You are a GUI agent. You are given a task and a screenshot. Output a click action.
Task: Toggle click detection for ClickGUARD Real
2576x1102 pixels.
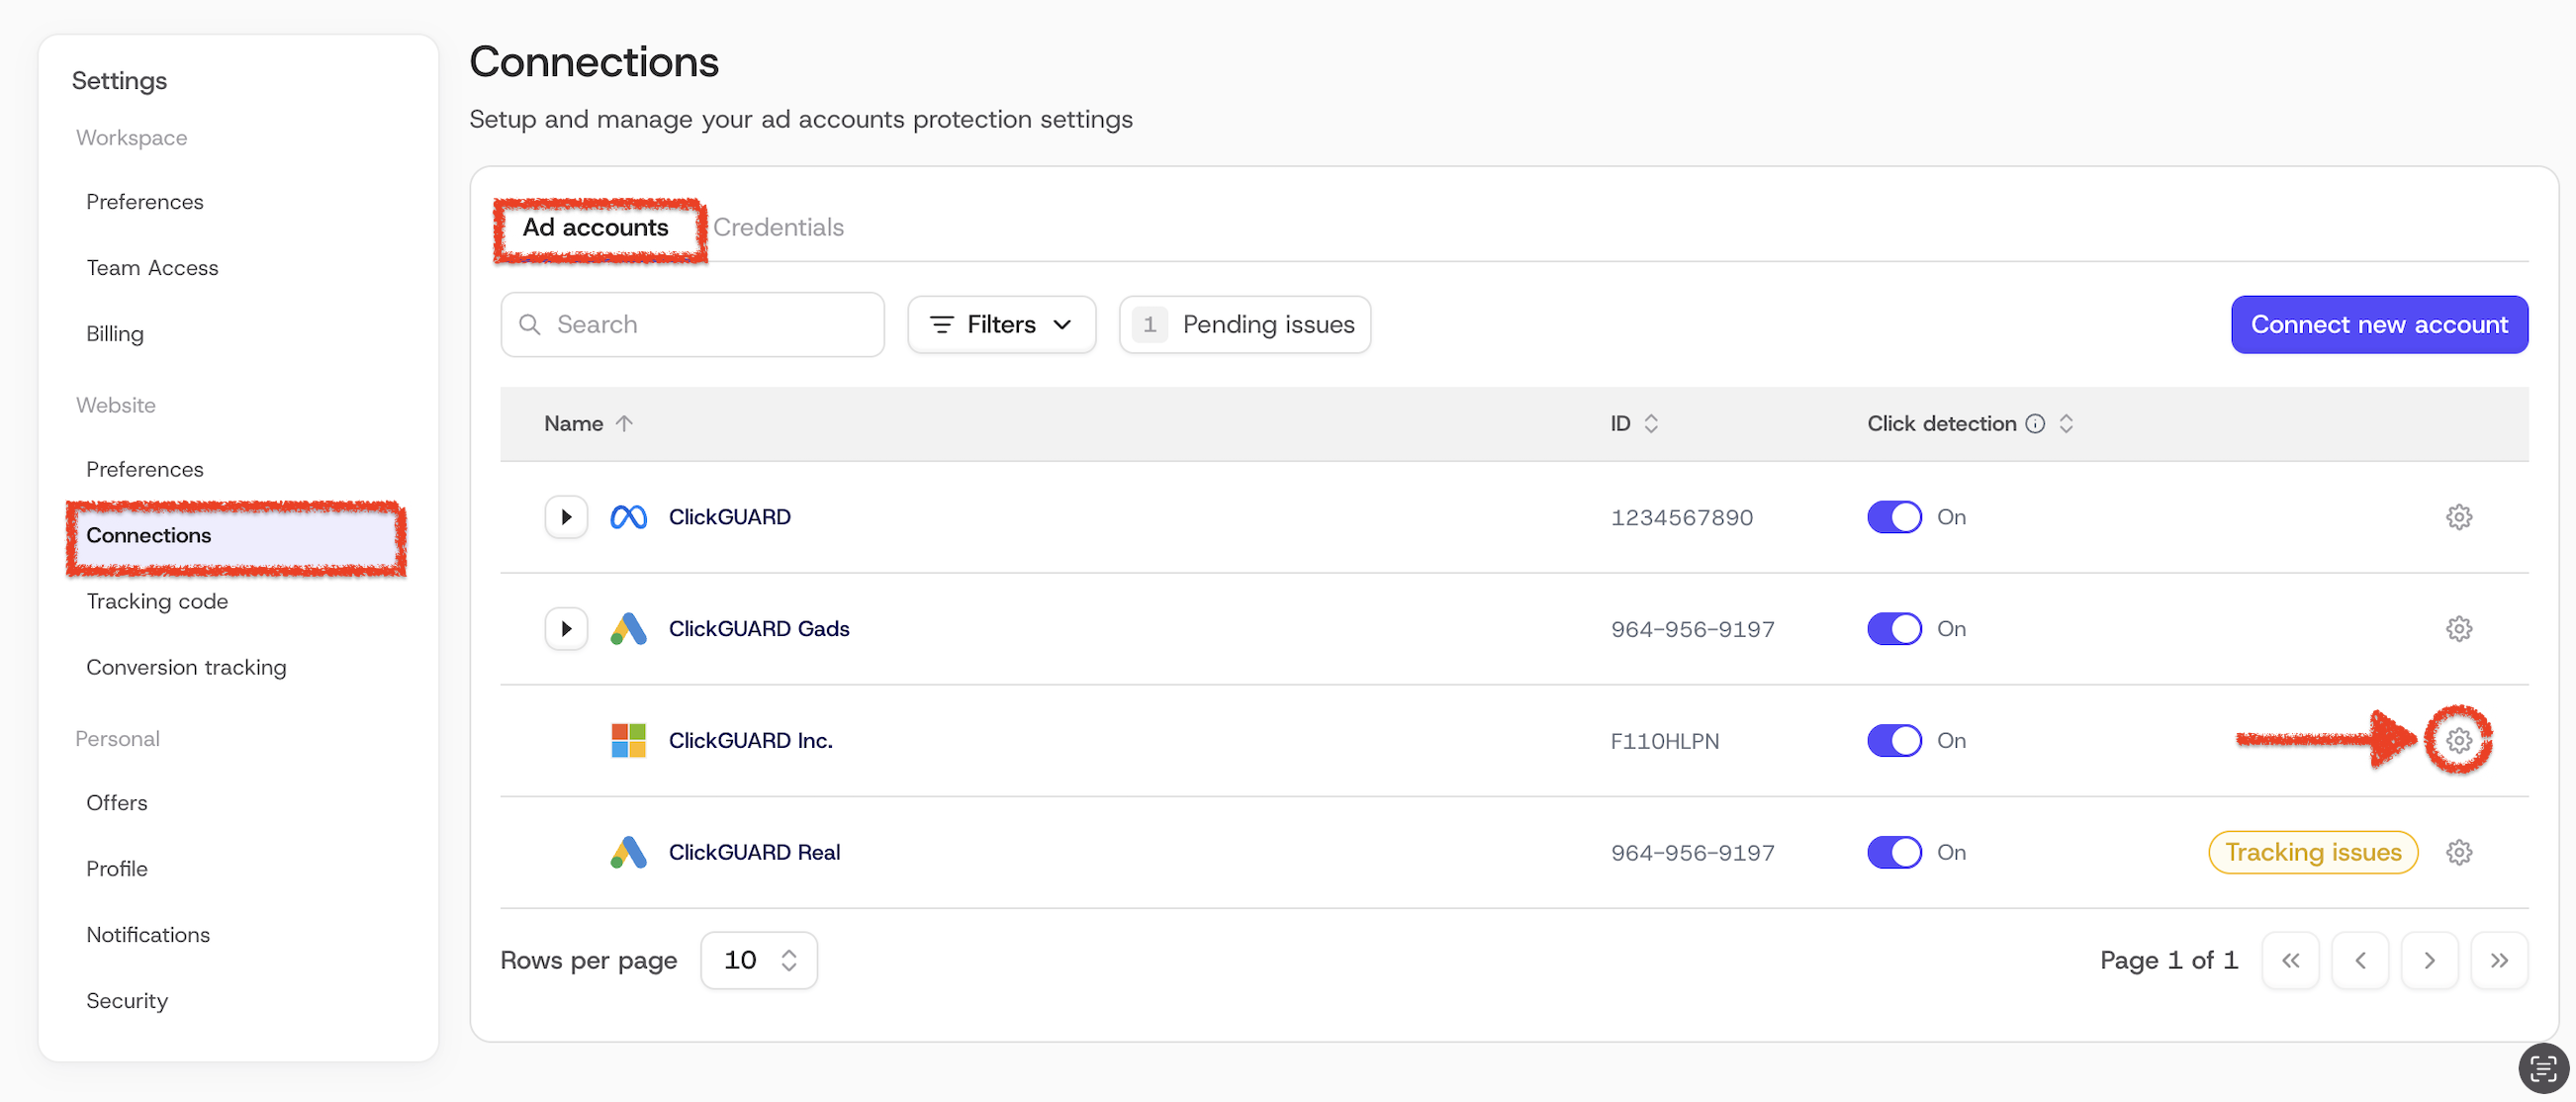pyautogui.click(x=1894, y=853)
